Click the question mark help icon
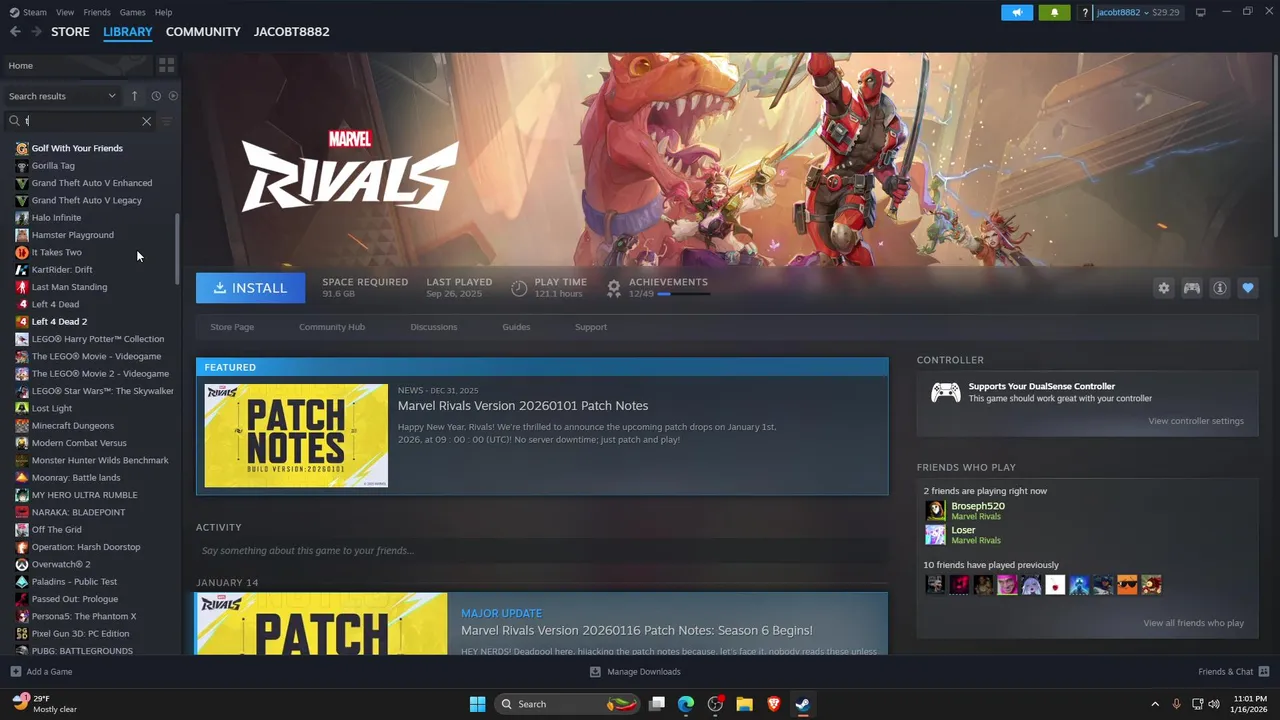 pos(1086,12)
